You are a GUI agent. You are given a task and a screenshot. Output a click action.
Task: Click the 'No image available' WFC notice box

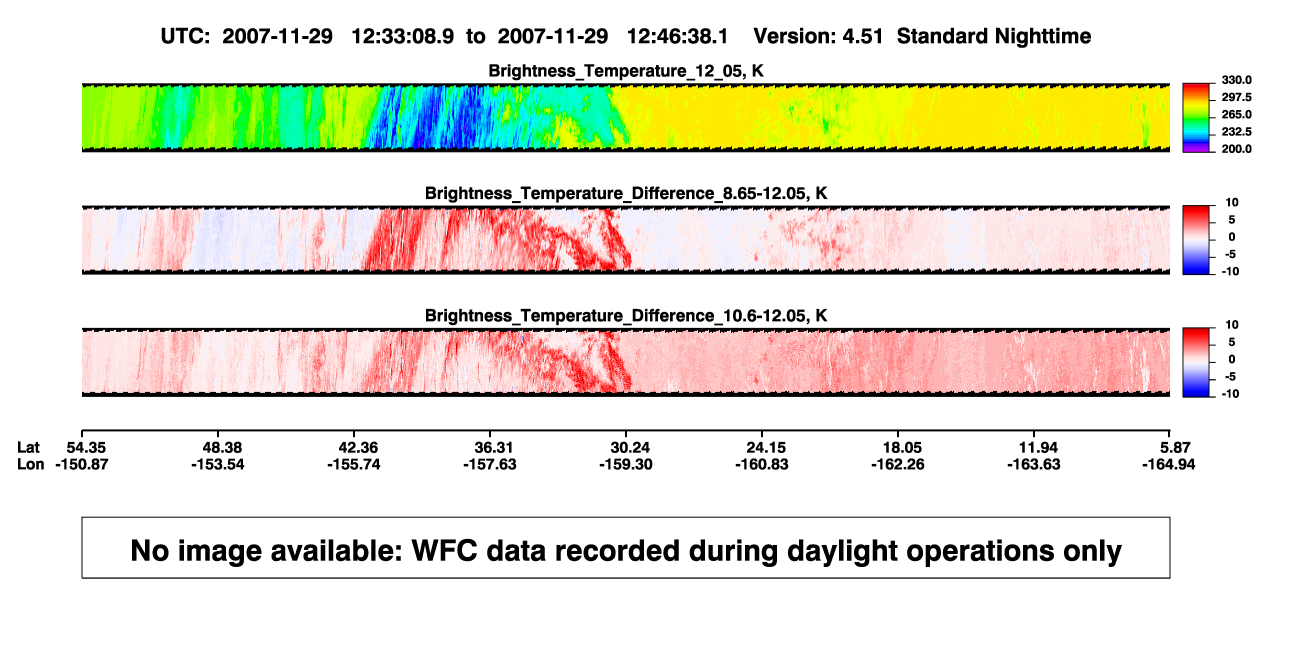(x=626, y=548)
